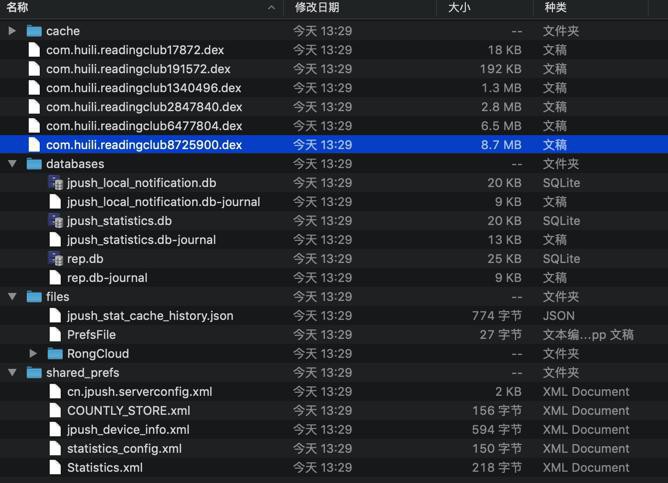This screenshot has width=668, height=483.
Task: Click the files folder icon
Action: click(x=34, y=297)
